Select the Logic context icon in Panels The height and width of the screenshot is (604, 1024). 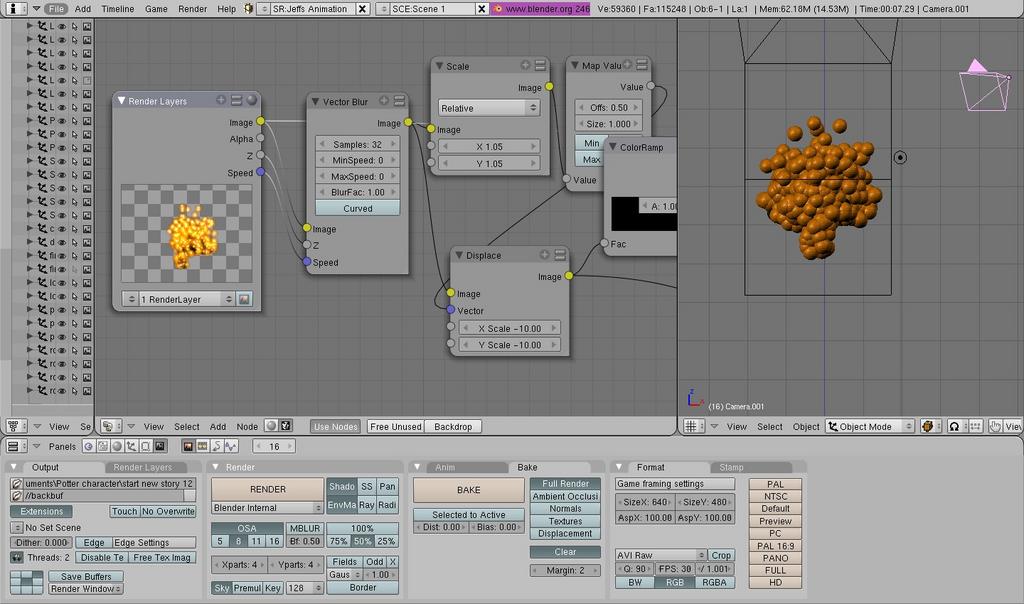[x=88, y=446]
